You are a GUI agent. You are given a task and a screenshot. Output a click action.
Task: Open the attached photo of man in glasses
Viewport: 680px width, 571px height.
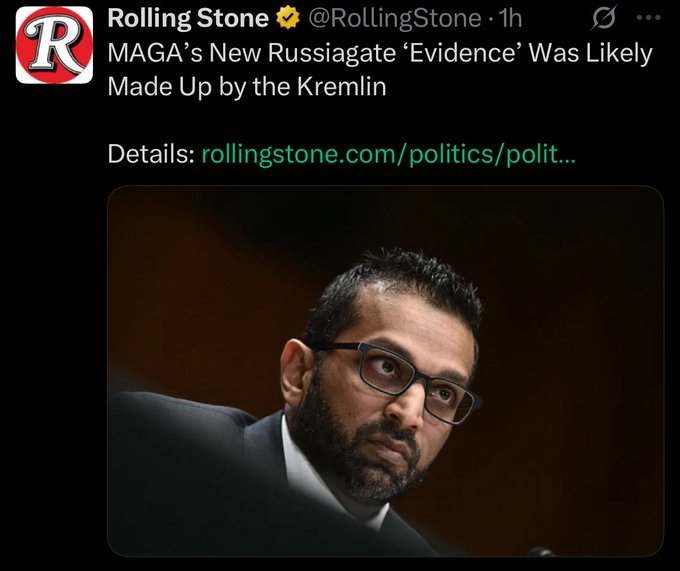pos(385,370)
